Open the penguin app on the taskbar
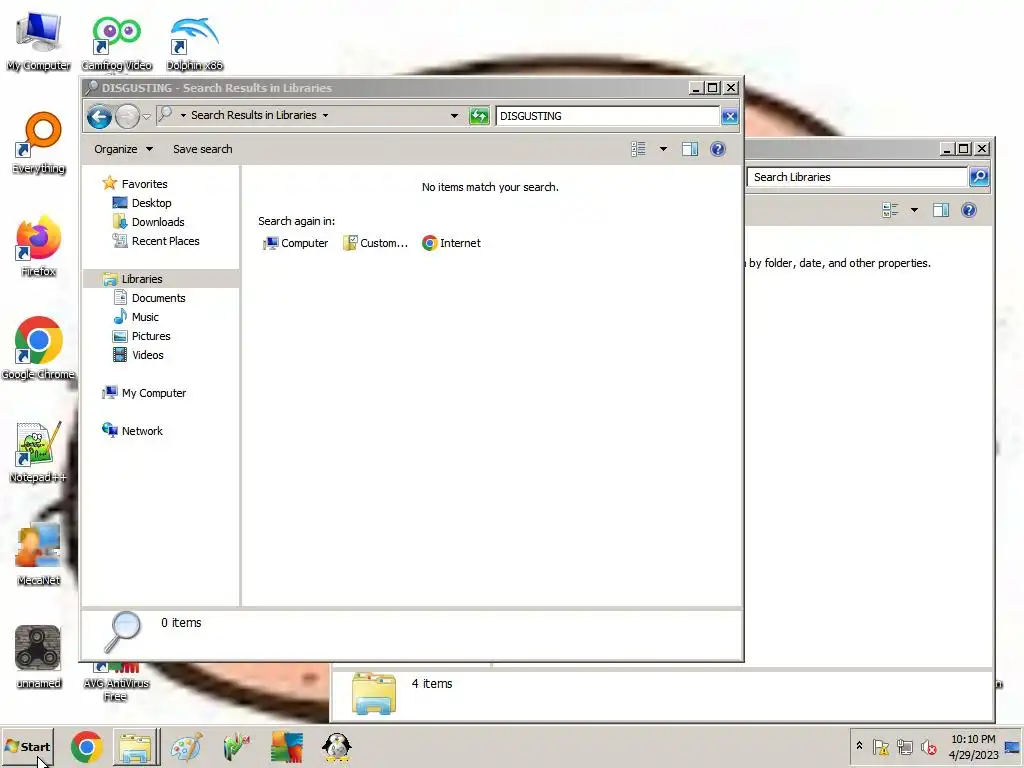1024x768 pixels. 337,746
